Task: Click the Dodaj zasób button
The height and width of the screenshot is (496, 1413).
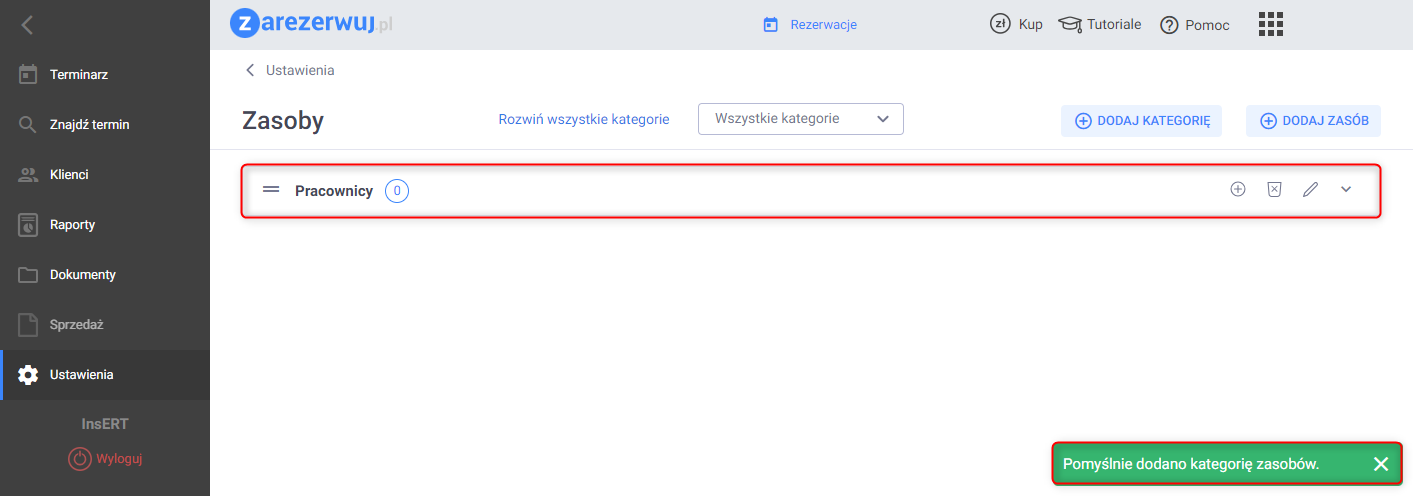Action: pos(1313,121)
